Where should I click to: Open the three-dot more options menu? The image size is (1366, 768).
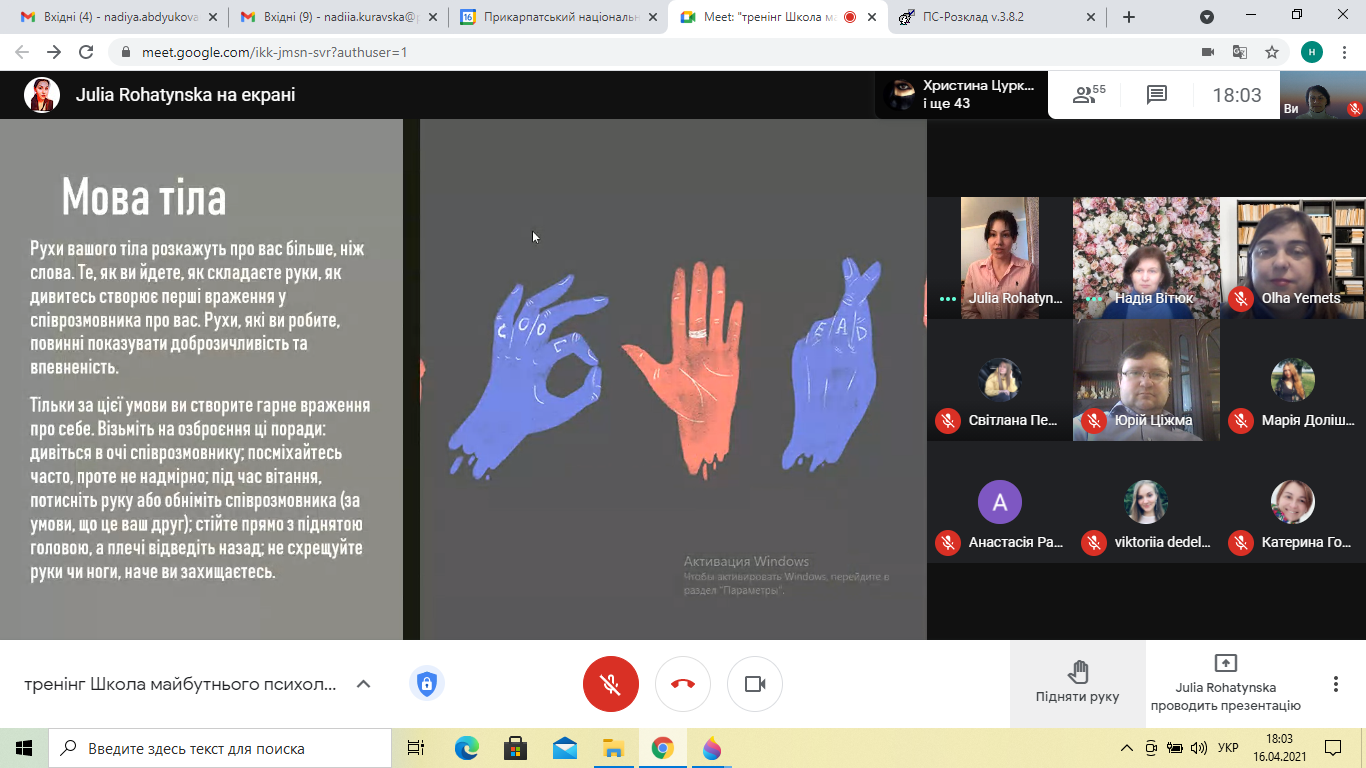pyautogui.click(x=1335, y=684)
